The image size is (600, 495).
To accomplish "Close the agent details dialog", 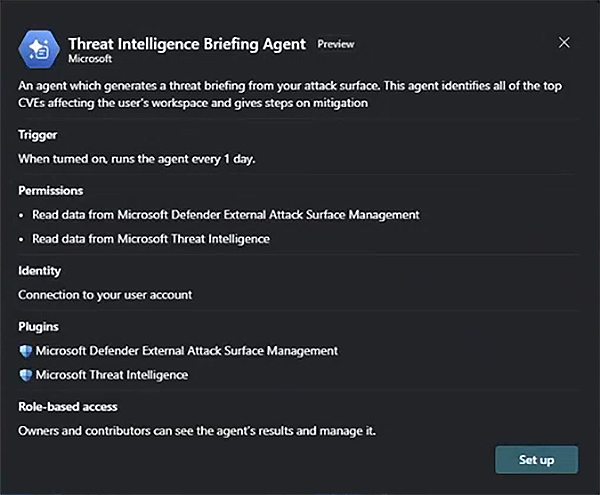I will [564, 42].
